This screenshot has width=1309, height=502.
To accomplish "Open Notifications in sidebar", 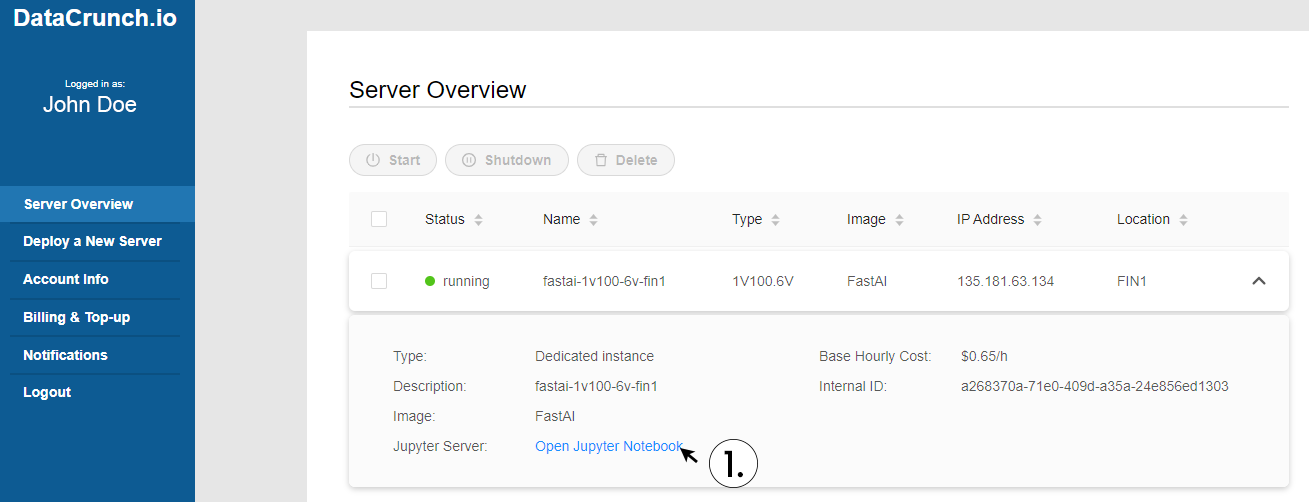I will point(65,355).
